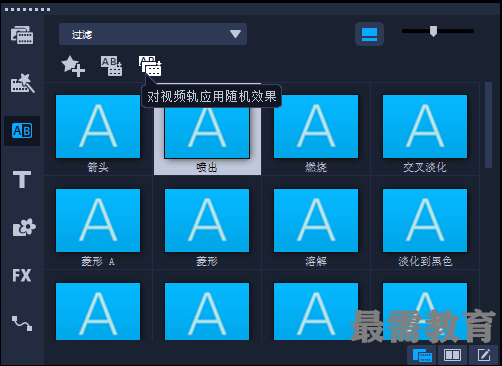Apply random effects to video track icon

click(150, 66)
